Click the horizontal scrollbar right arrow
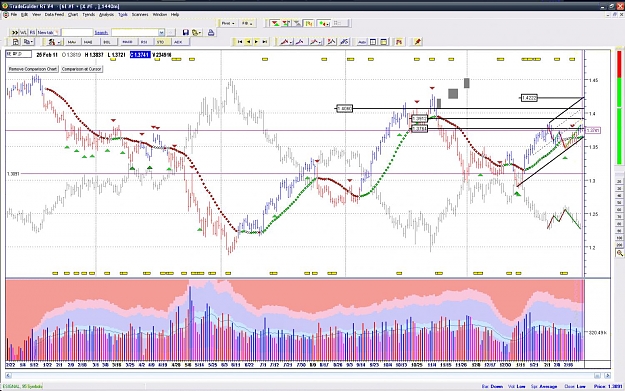625x391 pixels. (607, 375)
